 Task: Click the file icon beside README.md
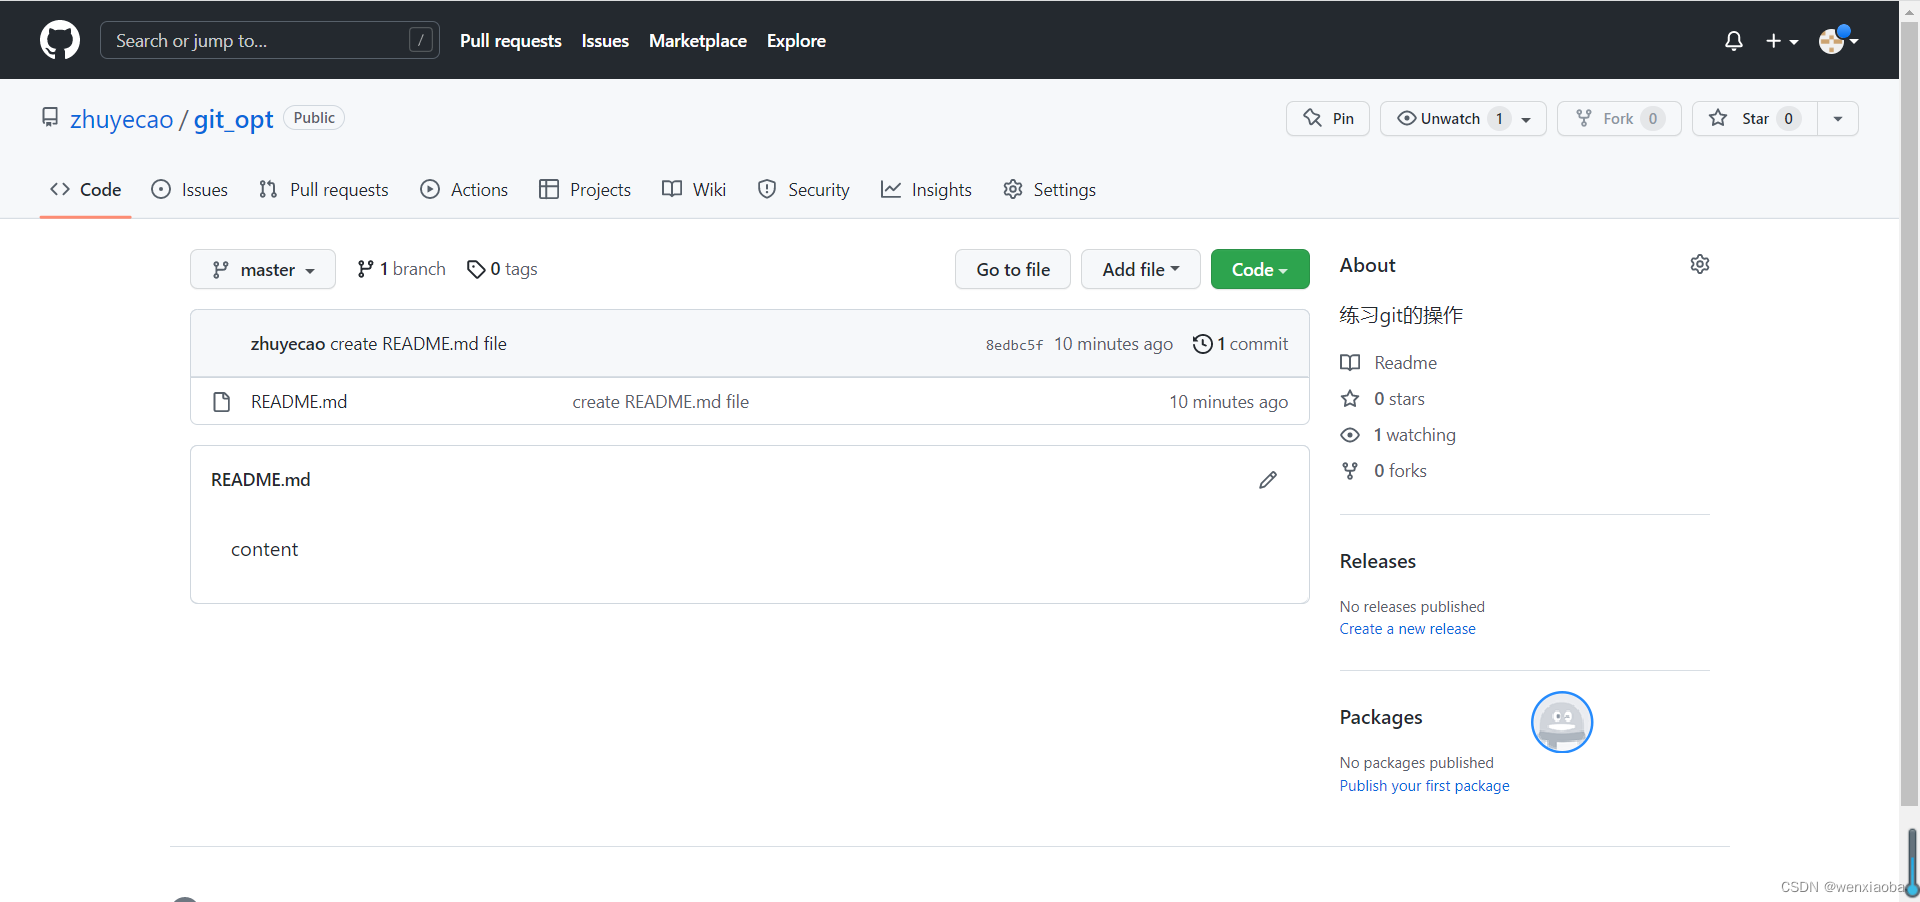click(x=222, y=402)
